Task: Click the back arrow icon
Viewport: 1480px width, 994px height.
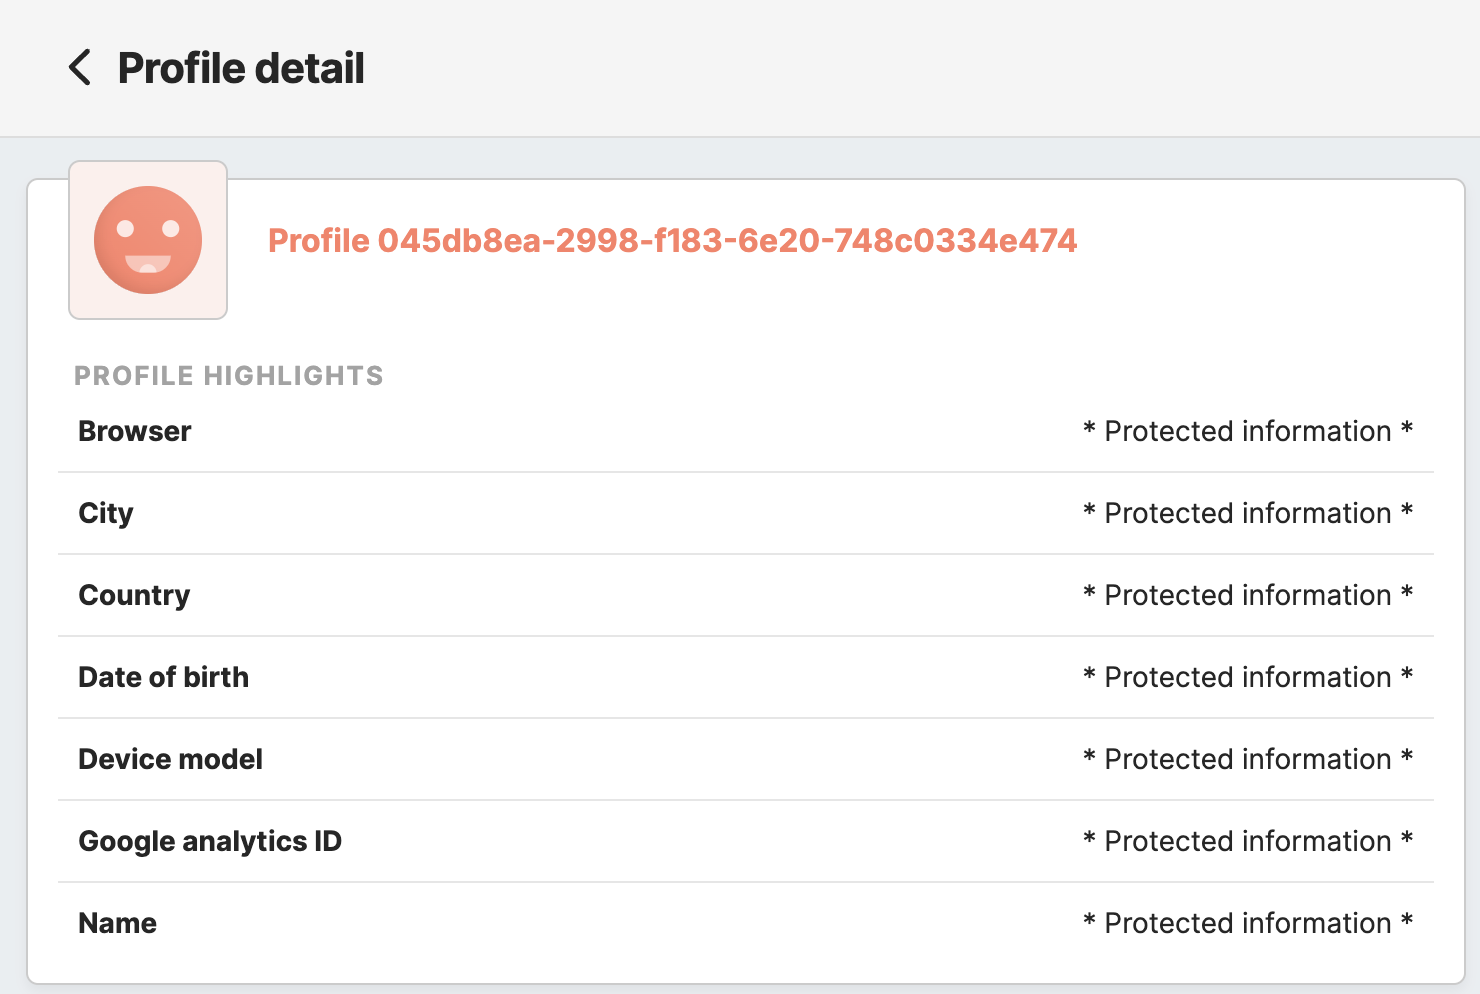Action: click(80, 68)
